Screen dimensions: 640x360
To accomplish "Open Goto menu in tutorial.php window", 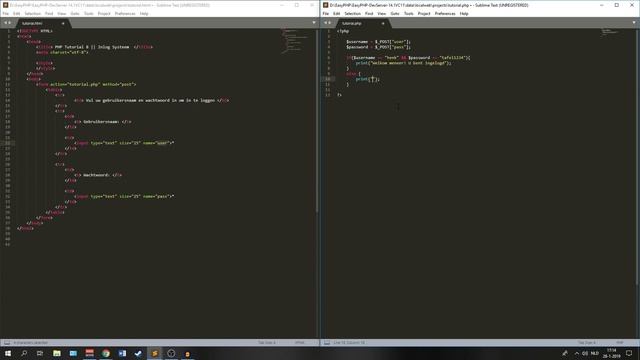I will (x=395, y=13).
